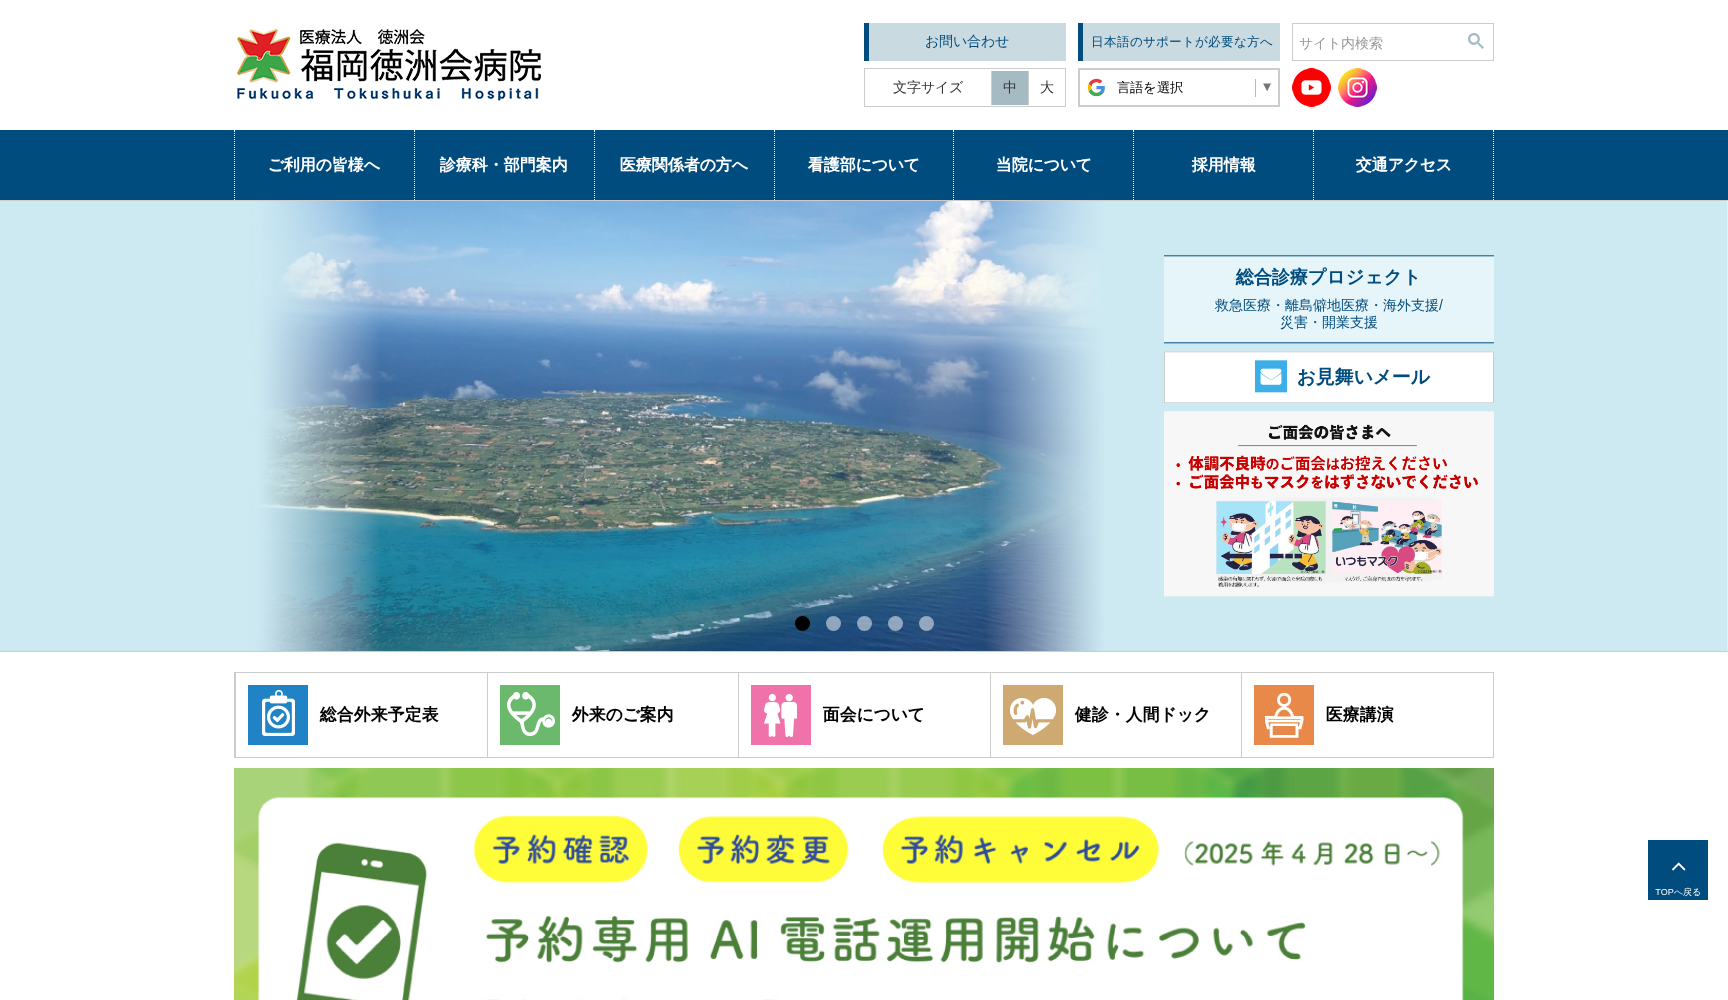Viewport: 1728px width, 1000px height.
Task: Open 面会について link
Action: pyautogui.click(x=864, y=715)
